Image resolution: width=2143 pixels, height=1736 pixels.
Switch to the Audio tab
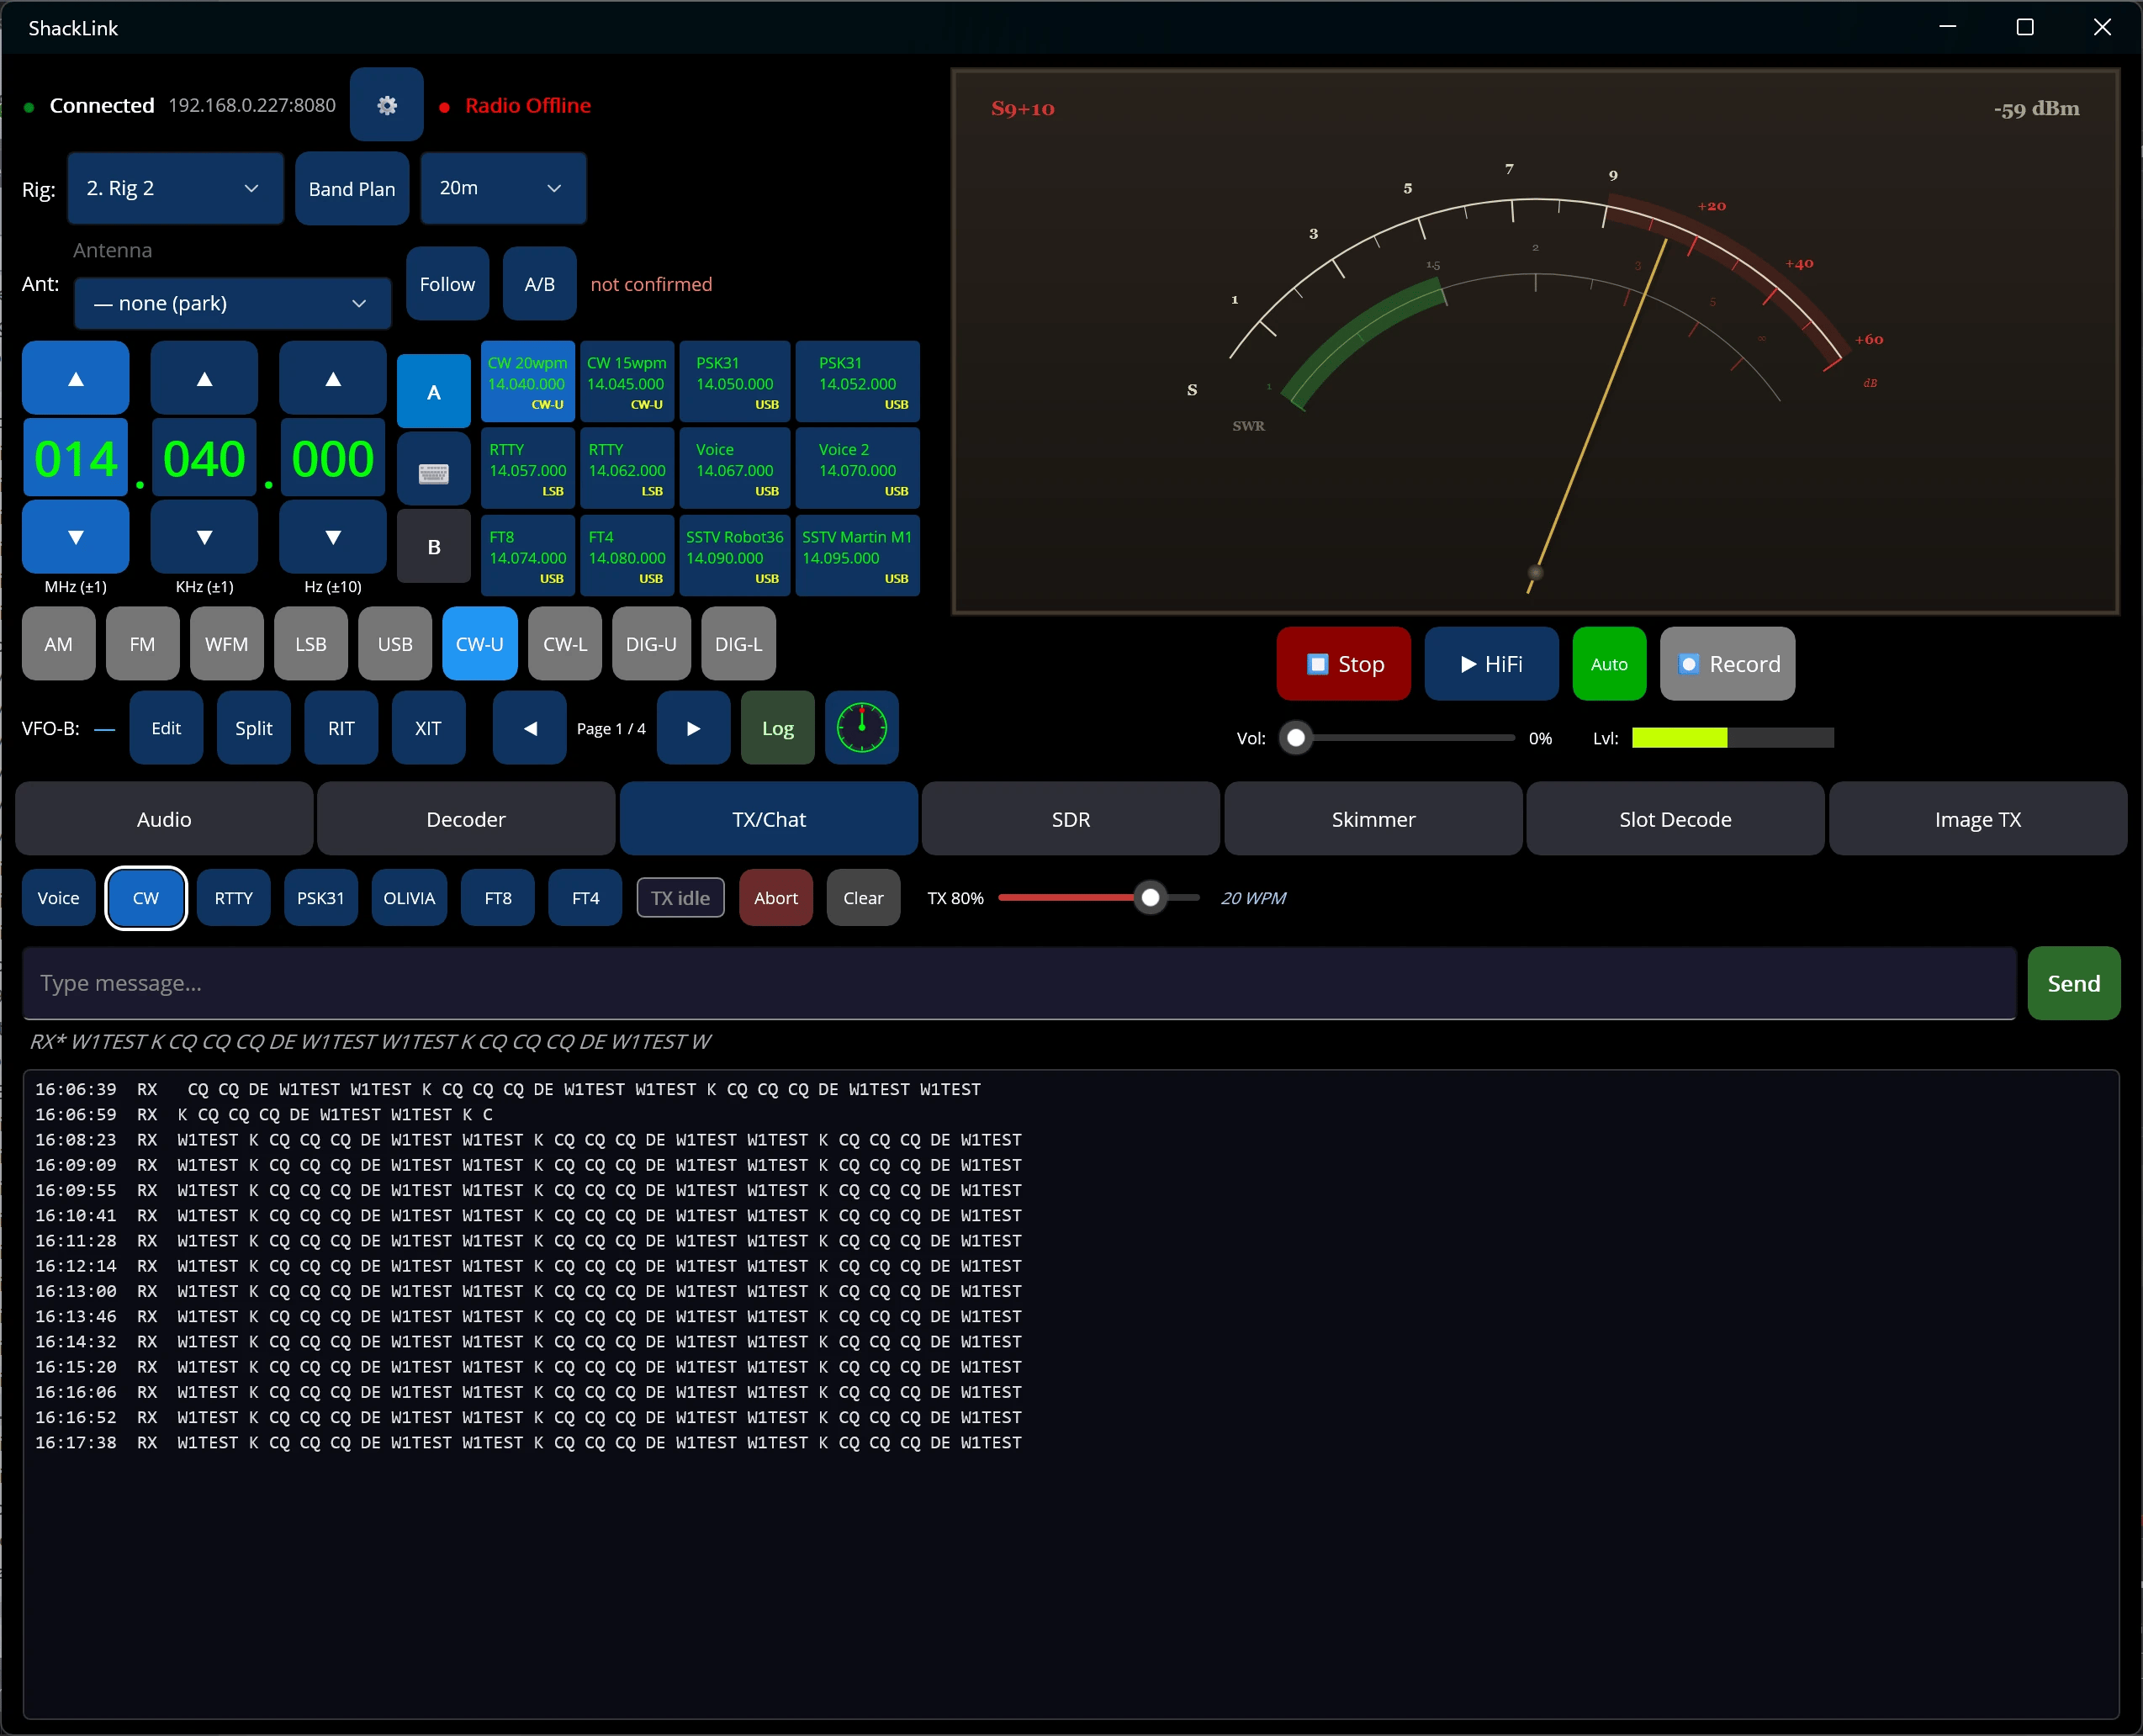[164, 819]
